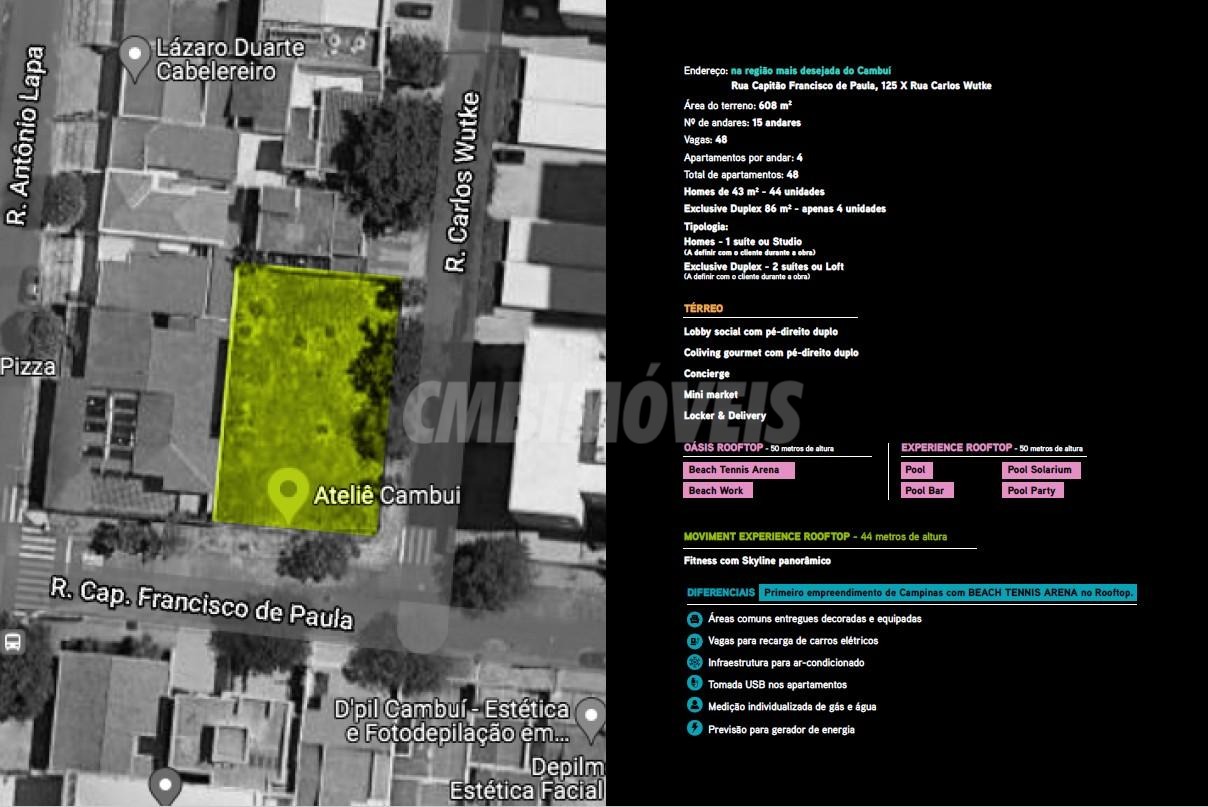The width and height of the screenshot is (1208, 807).
Task: Click the power generator lightning icon
Action: (694, 729)
